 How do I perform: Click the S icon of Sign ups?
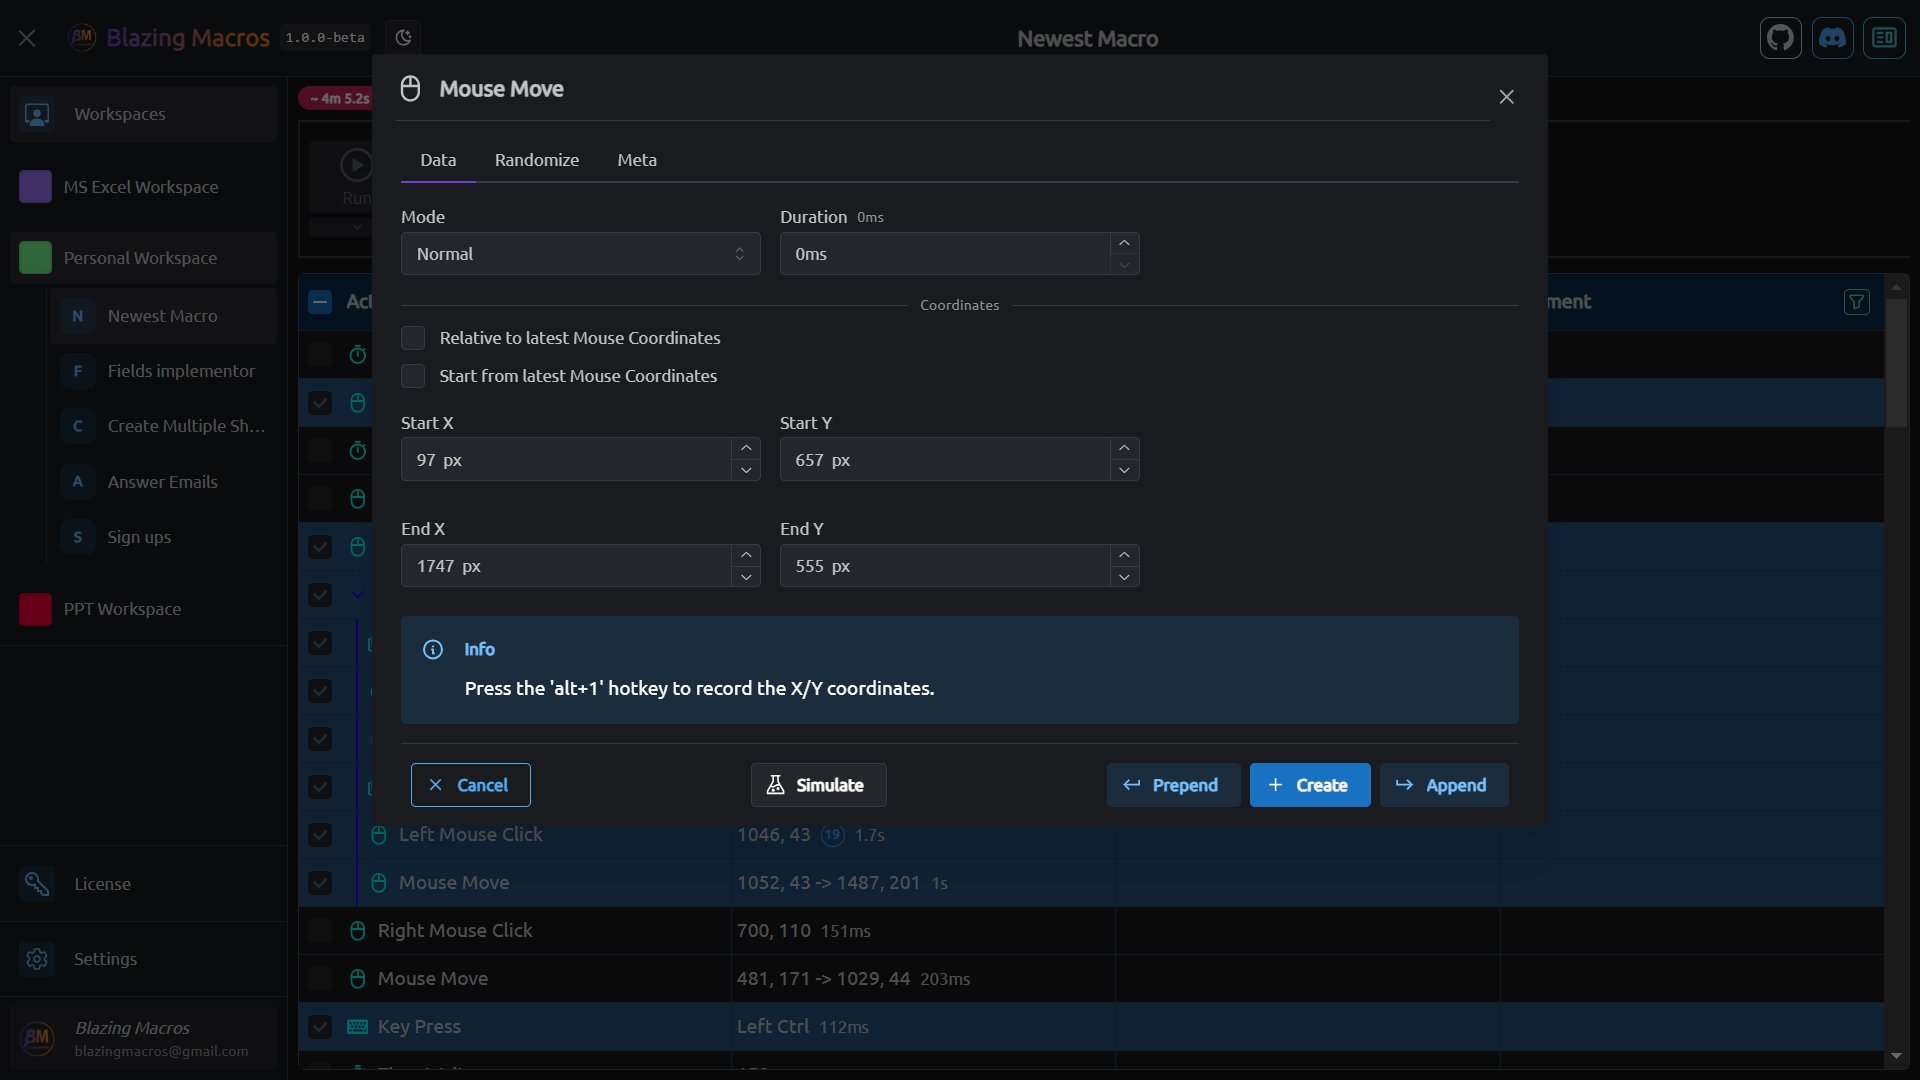point(78,537)
